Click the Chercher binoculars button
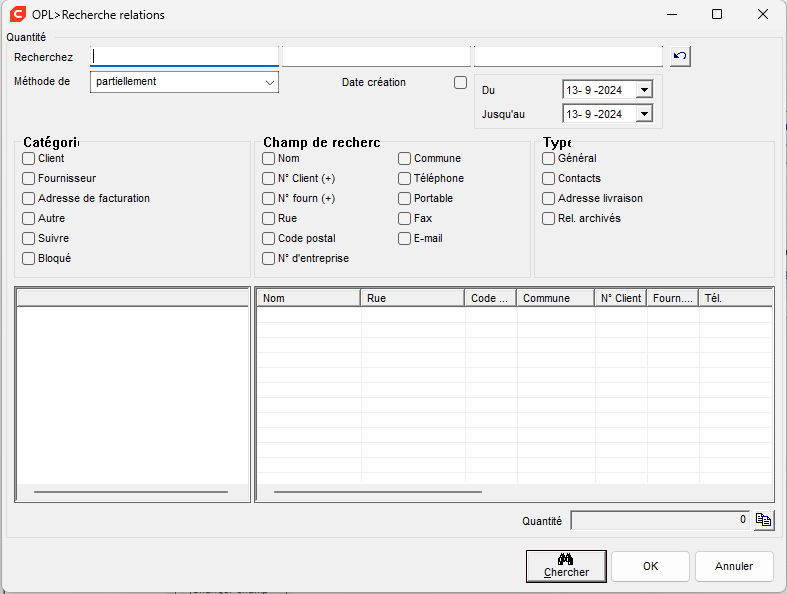This screenshot has height=594, width=787. coord(566,566)
